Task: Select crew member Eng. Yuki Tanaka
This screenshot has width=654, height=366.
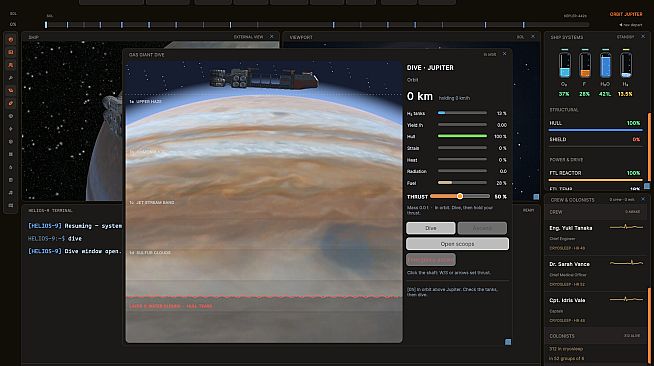Action: 596,237
